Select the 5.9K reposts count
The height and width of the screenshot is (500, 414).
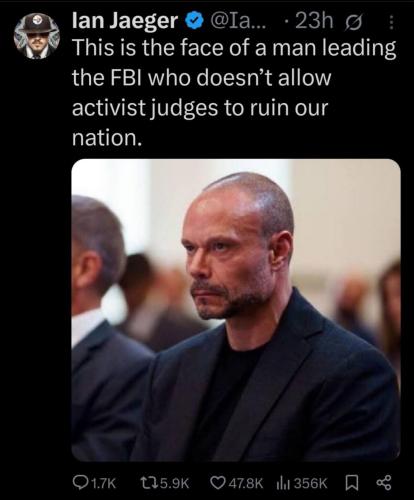tap(173, 483)
